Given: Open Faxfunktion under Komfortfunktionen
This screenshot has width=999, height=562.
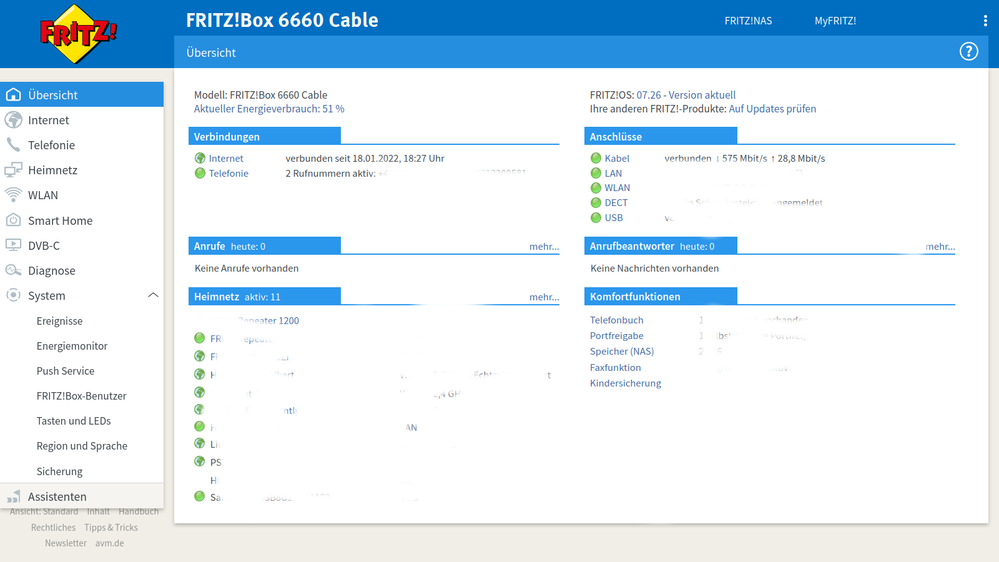Looking at the screenshot, I should click(x=615, y=368).
